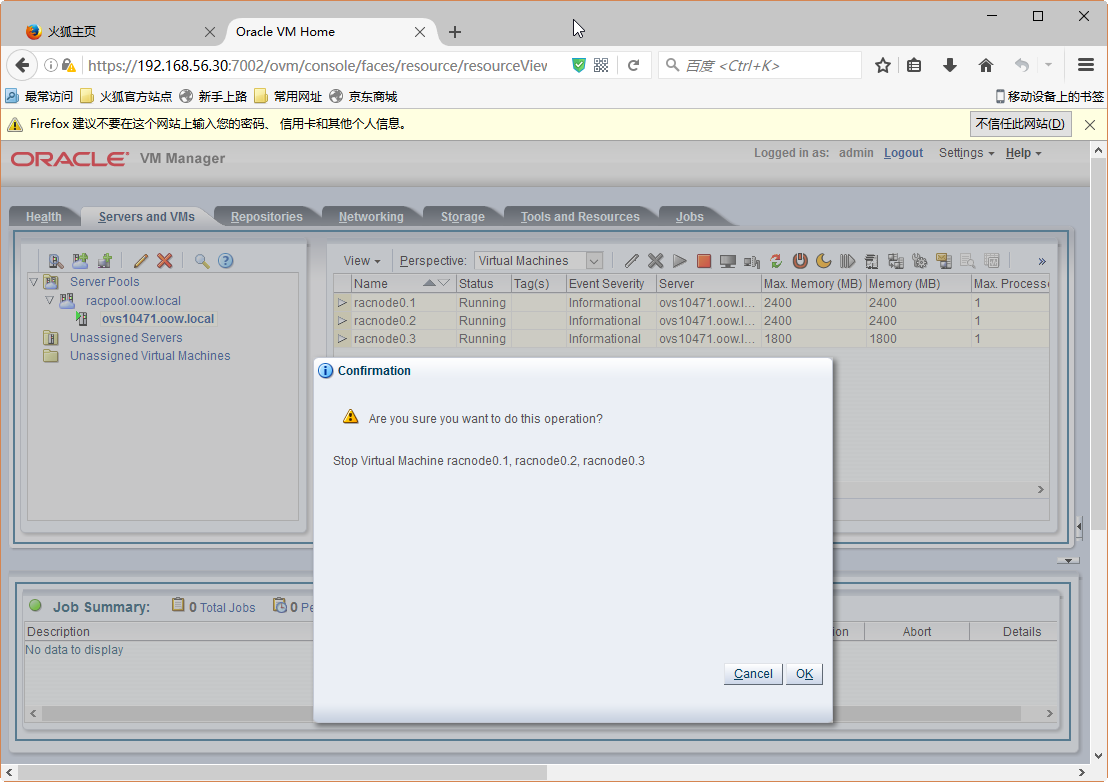Dismiss the Firefox warning bar with X
Image resolution: width=1108 pixels, height=782 pixels.
click(1090, 125)
